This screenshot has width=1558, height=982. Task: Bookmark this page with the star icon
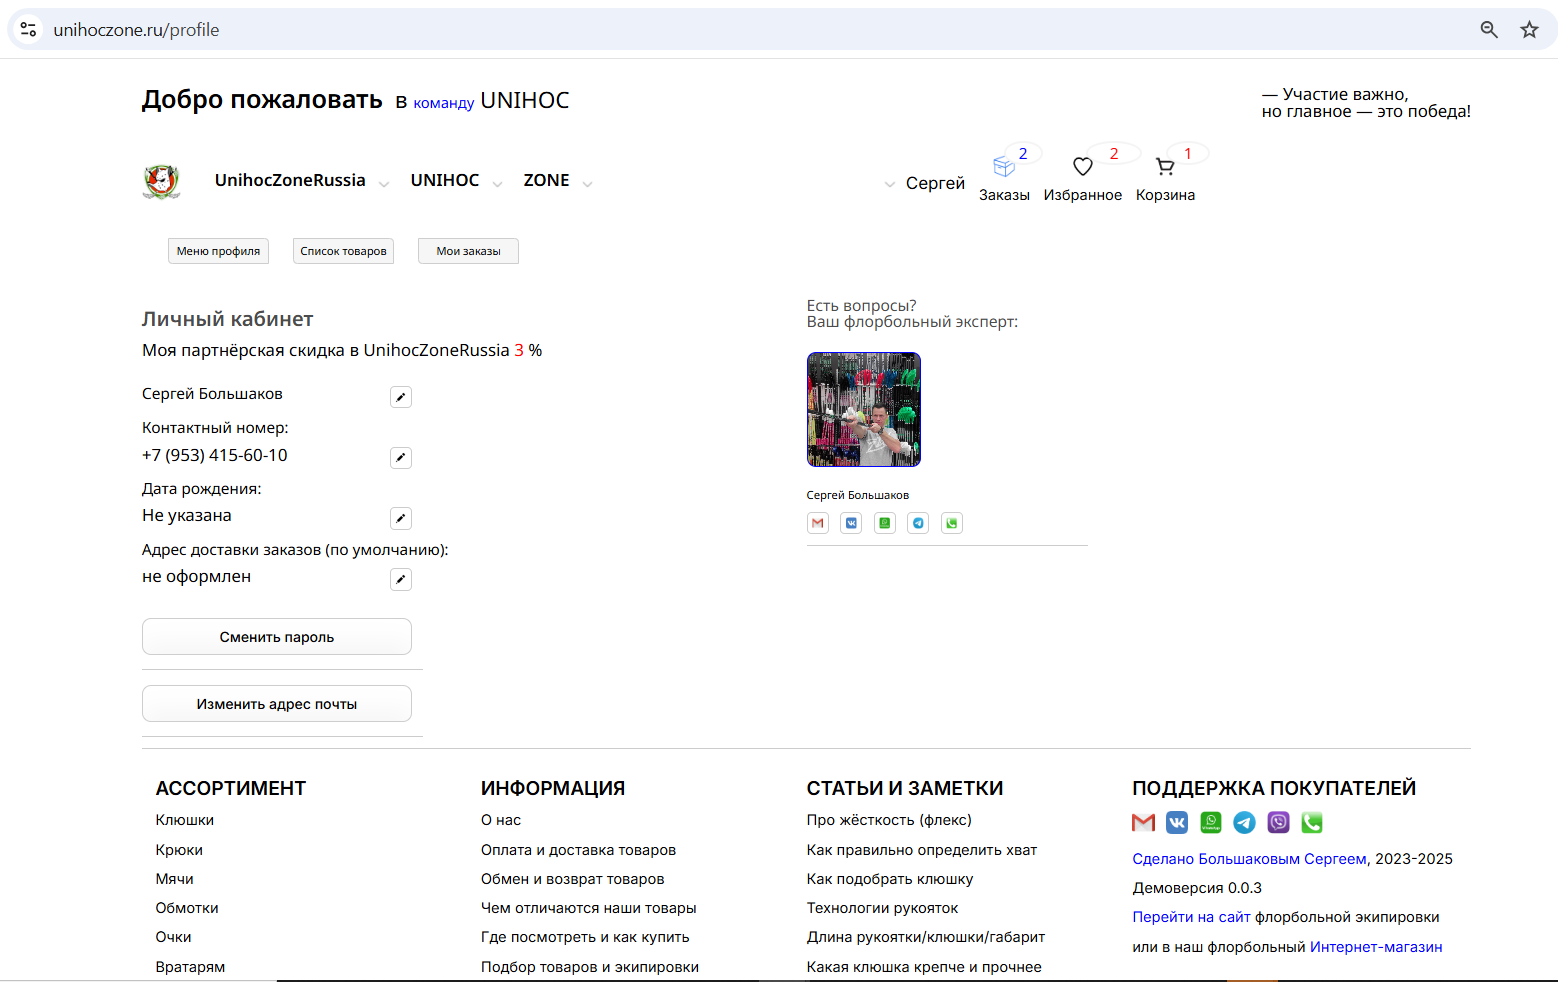click(1529, 30)
